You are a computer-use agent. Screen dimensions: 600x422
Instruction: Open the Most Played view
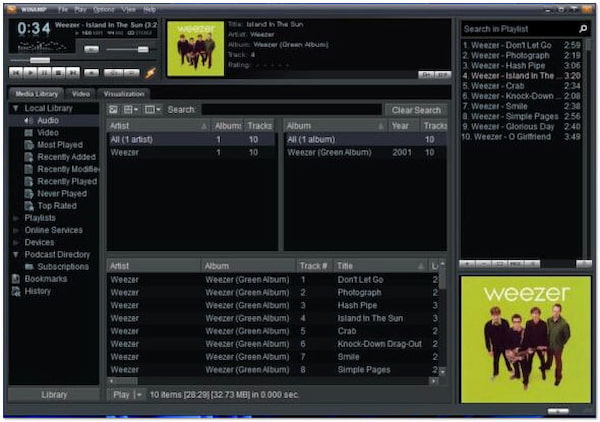pos(60,145)
